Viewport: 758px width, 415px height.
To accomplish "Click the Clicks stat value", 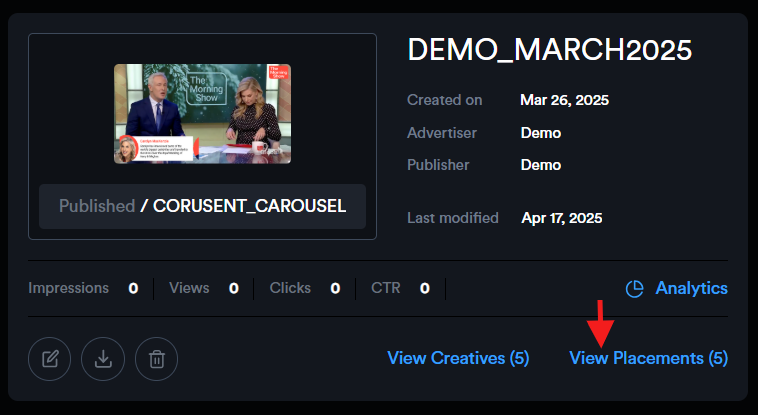I will [335, 288].
